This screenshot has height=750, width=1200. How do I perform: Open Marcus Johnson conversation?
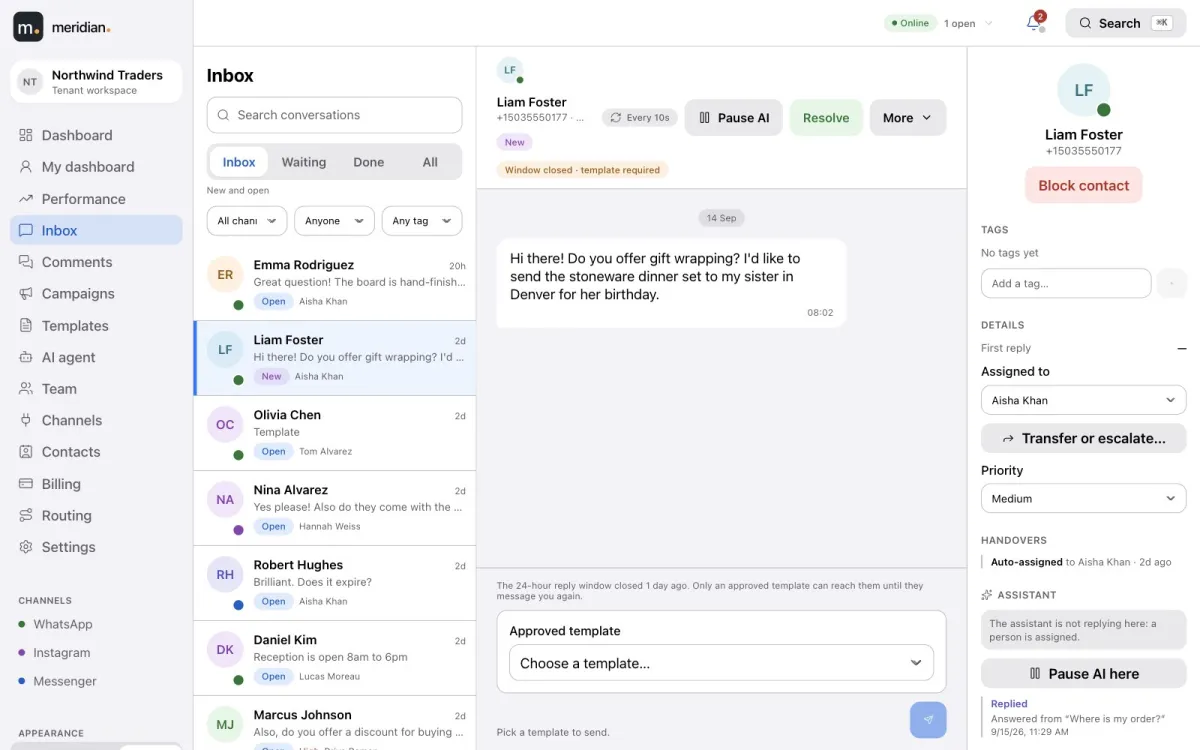[335, 723]
